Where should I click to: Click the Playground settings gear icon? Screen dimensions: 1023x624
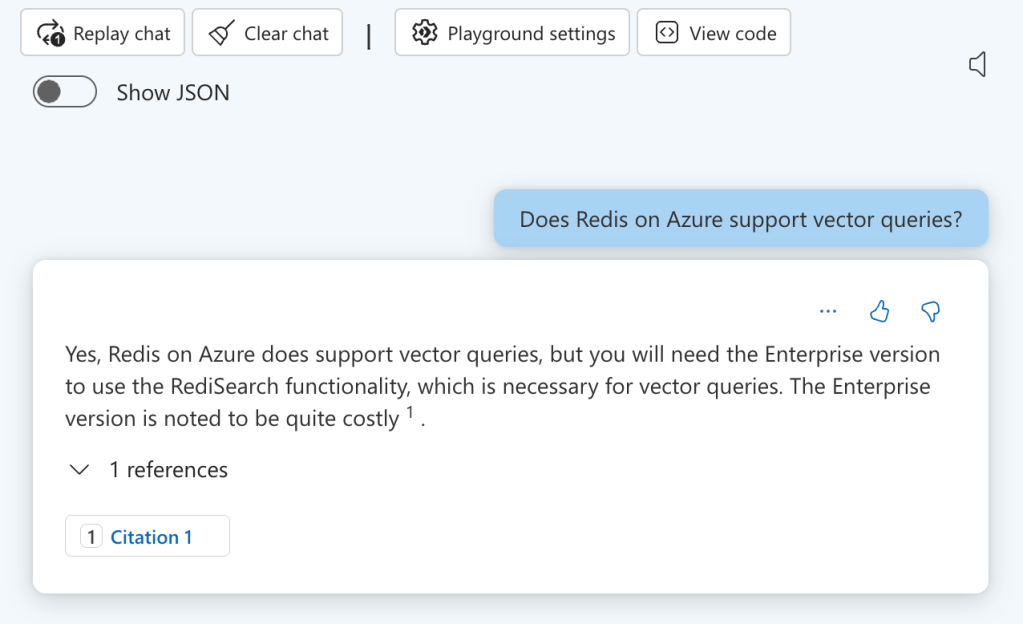tap(425, 33)
